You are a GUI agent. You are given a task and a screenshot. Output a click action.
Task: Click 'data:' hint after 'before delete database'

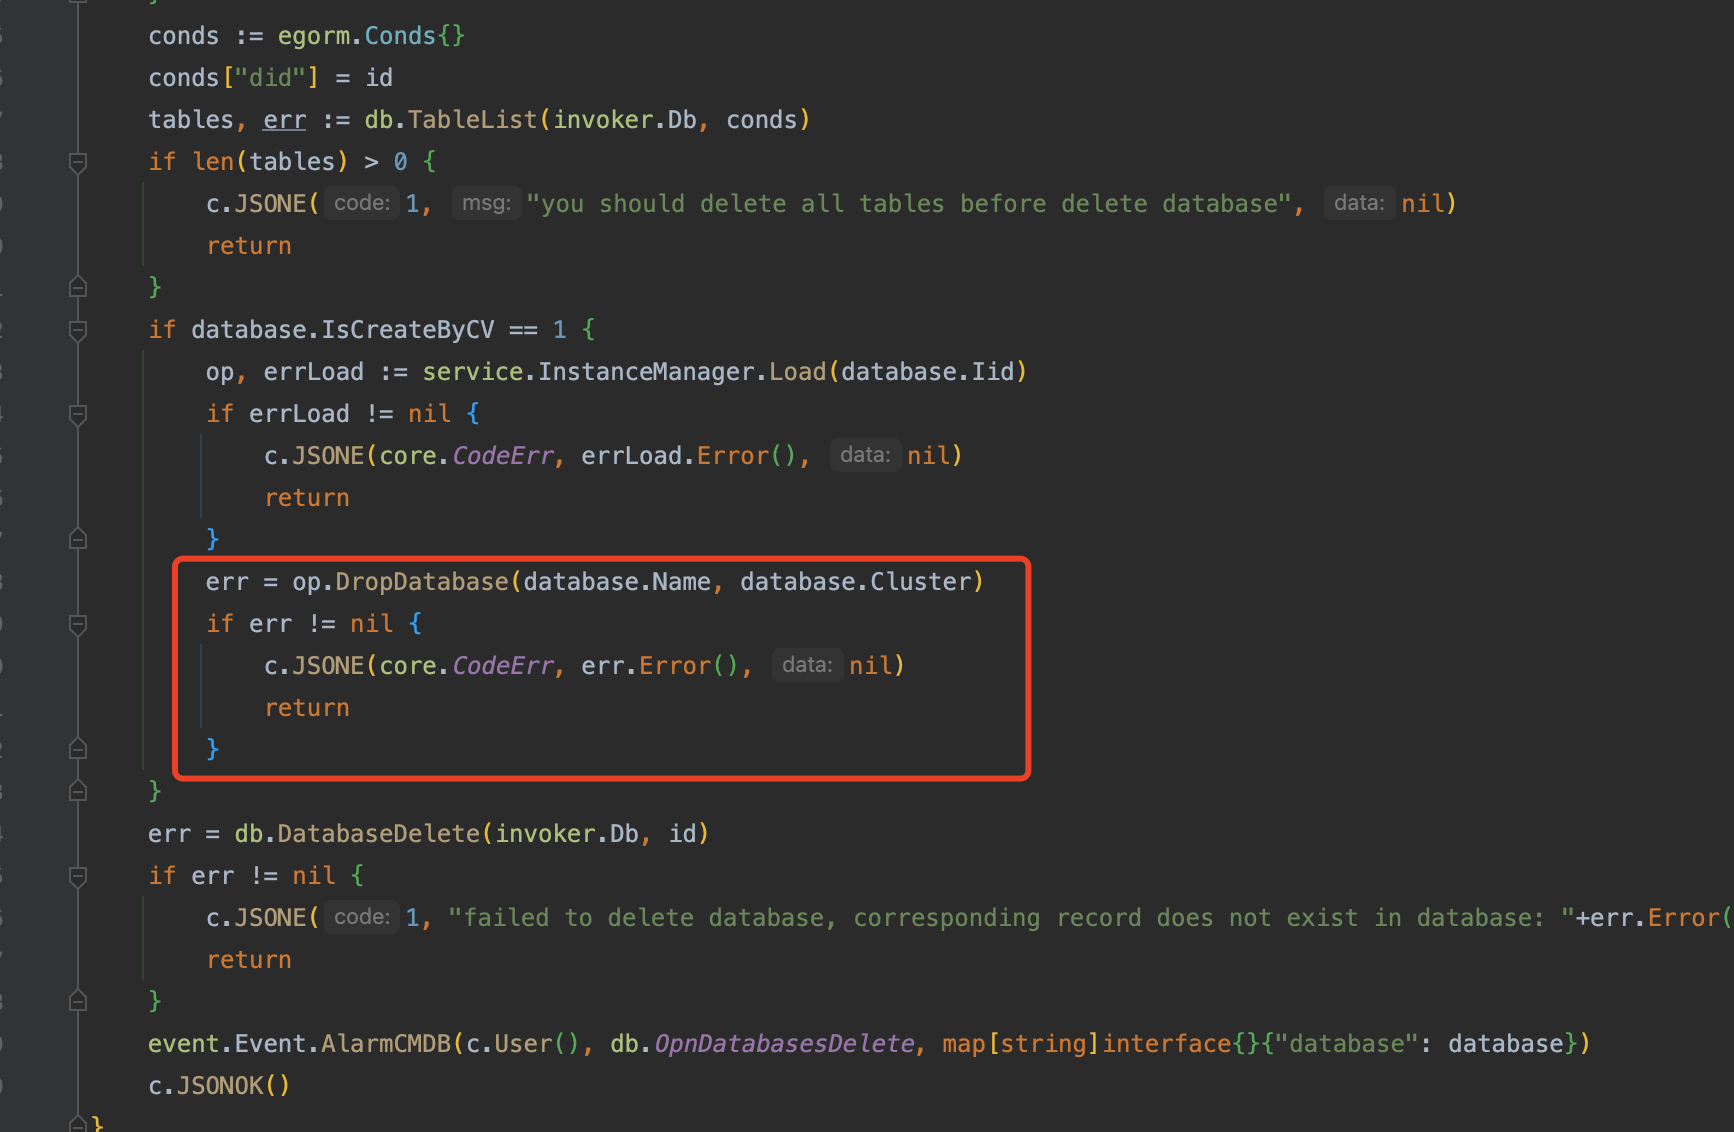tap(1359, 203)
